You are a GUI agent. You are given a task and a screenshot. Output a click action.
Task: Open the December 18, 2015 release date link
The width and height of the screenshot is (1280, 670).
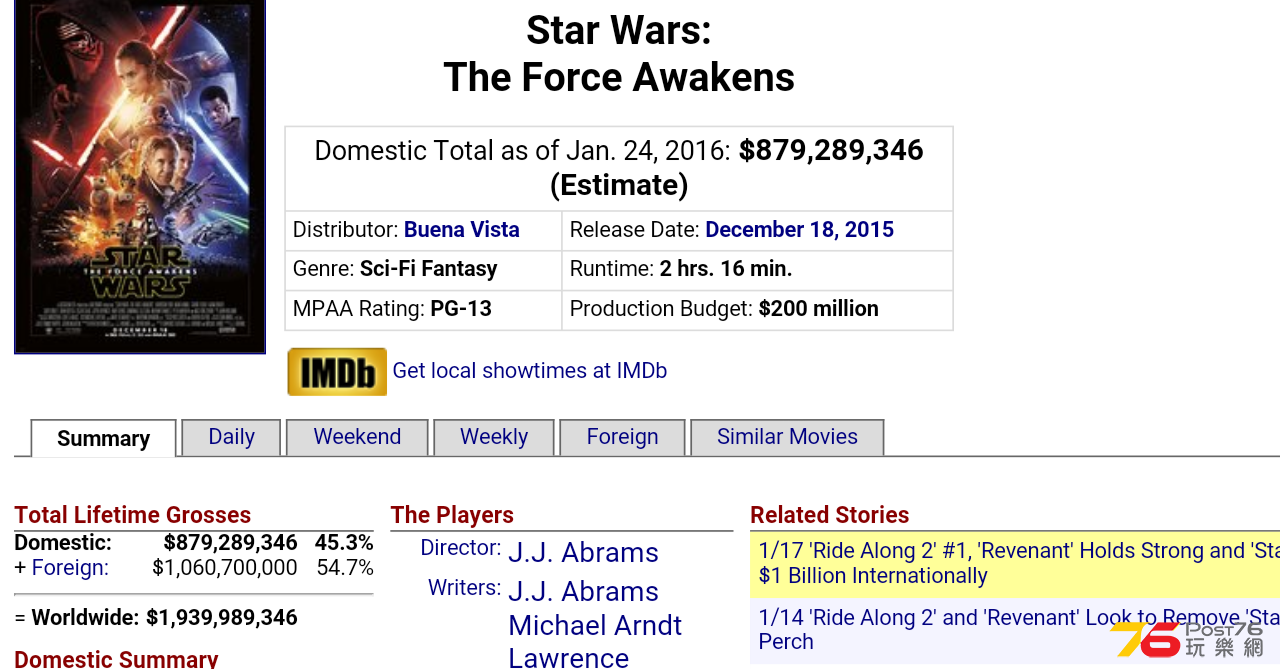point(799,229)
